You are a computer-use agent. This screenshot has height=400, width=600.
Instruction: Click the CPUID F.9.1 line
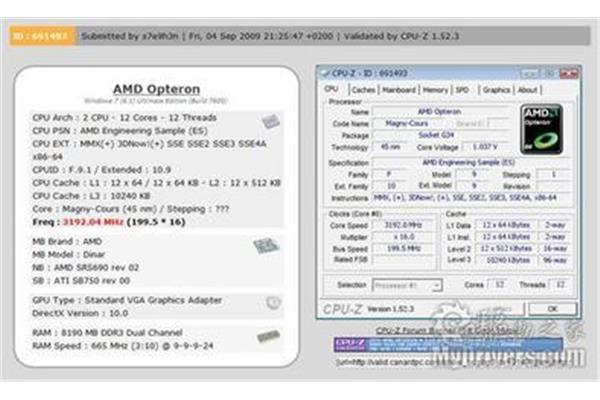101,170
